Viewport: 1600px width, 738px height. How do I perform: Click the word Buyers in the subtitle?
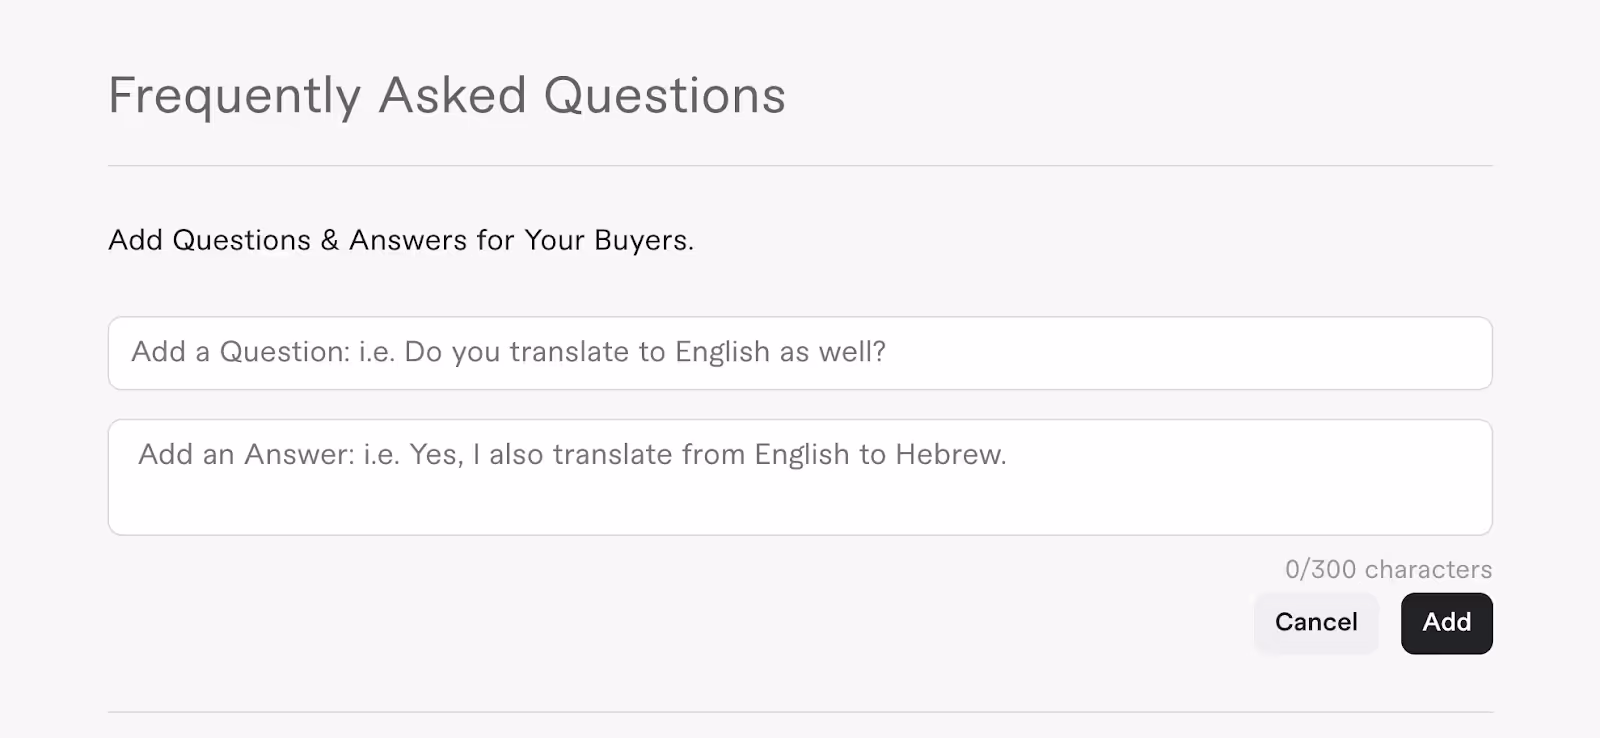[x=643, y=241]
